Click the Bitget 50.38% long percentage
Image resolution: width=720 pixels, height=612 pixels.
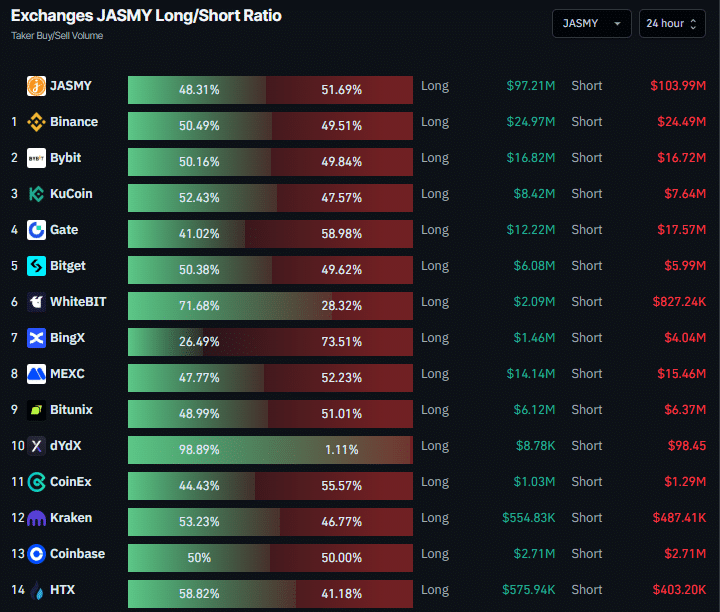coord(199,270)
